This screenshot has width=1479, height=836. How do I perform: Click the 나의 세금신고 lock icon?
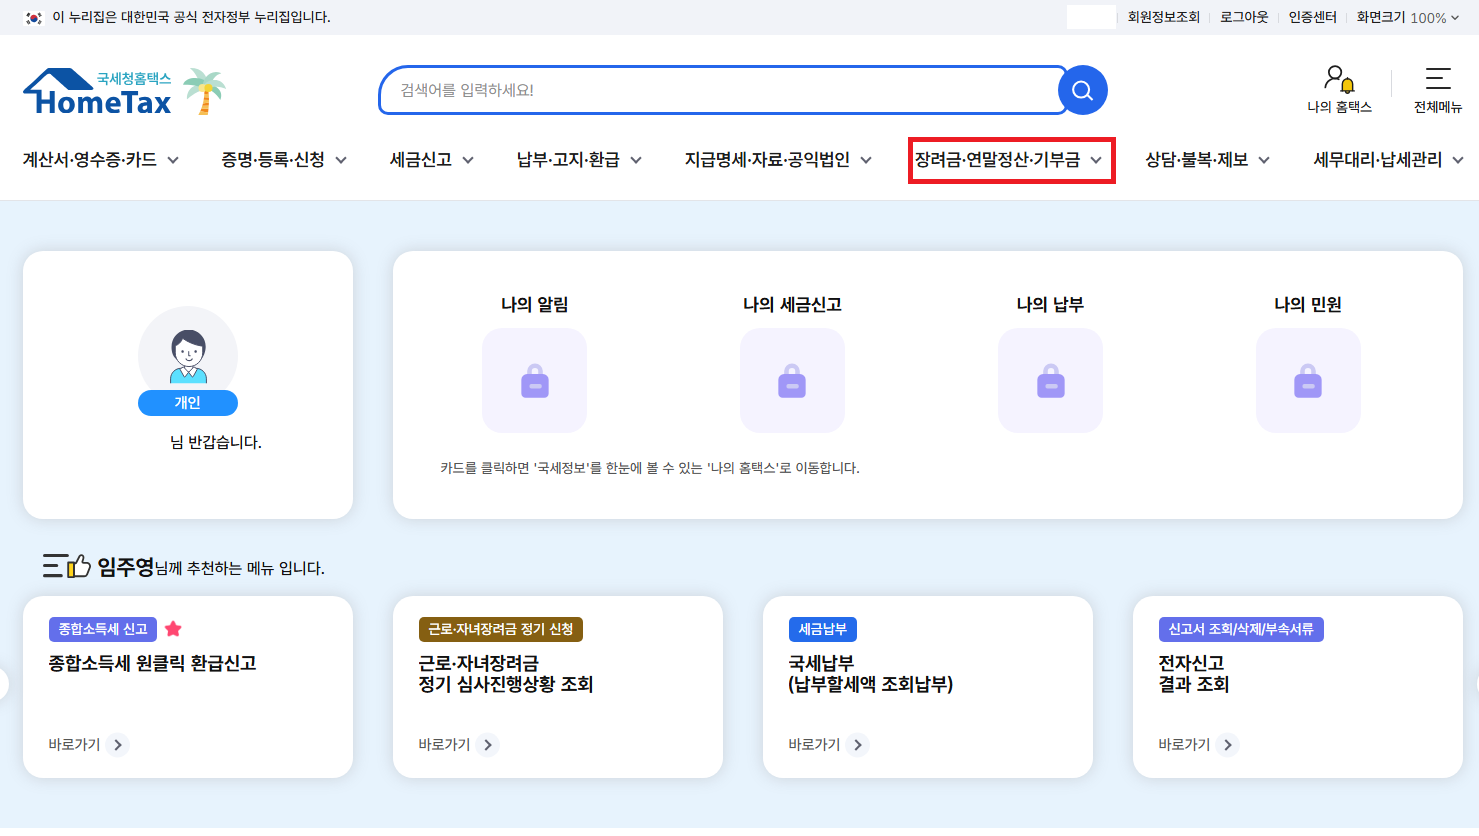[792, 380]
